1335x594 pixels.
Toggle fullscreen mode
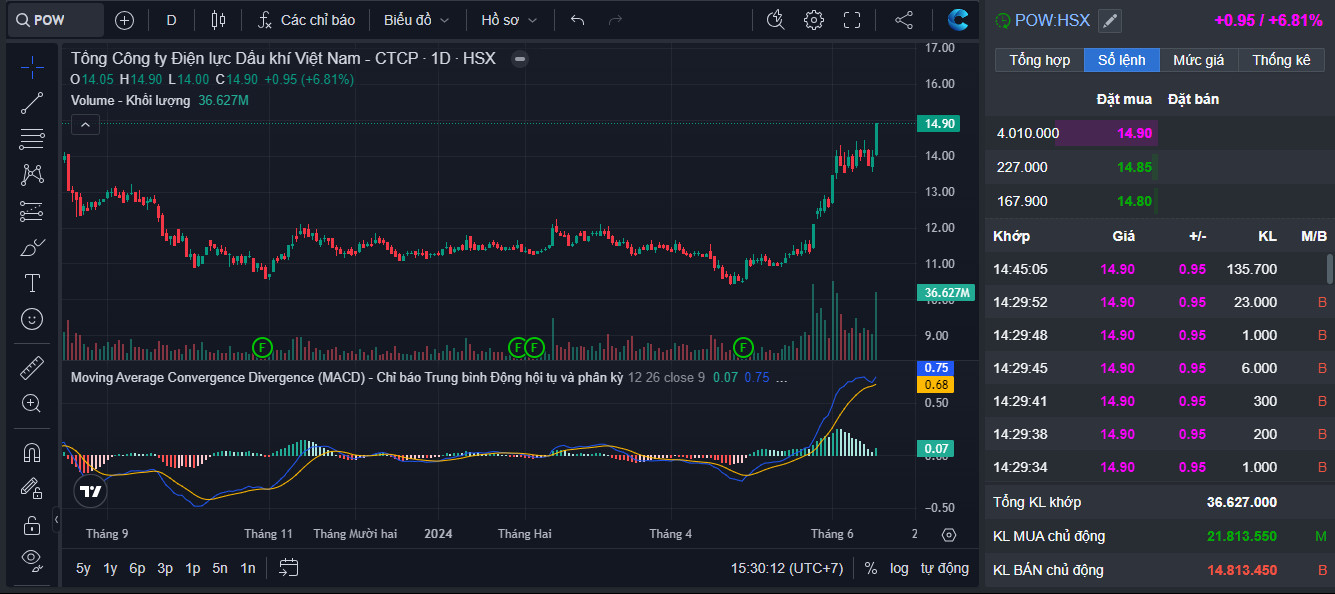[852, 20]
